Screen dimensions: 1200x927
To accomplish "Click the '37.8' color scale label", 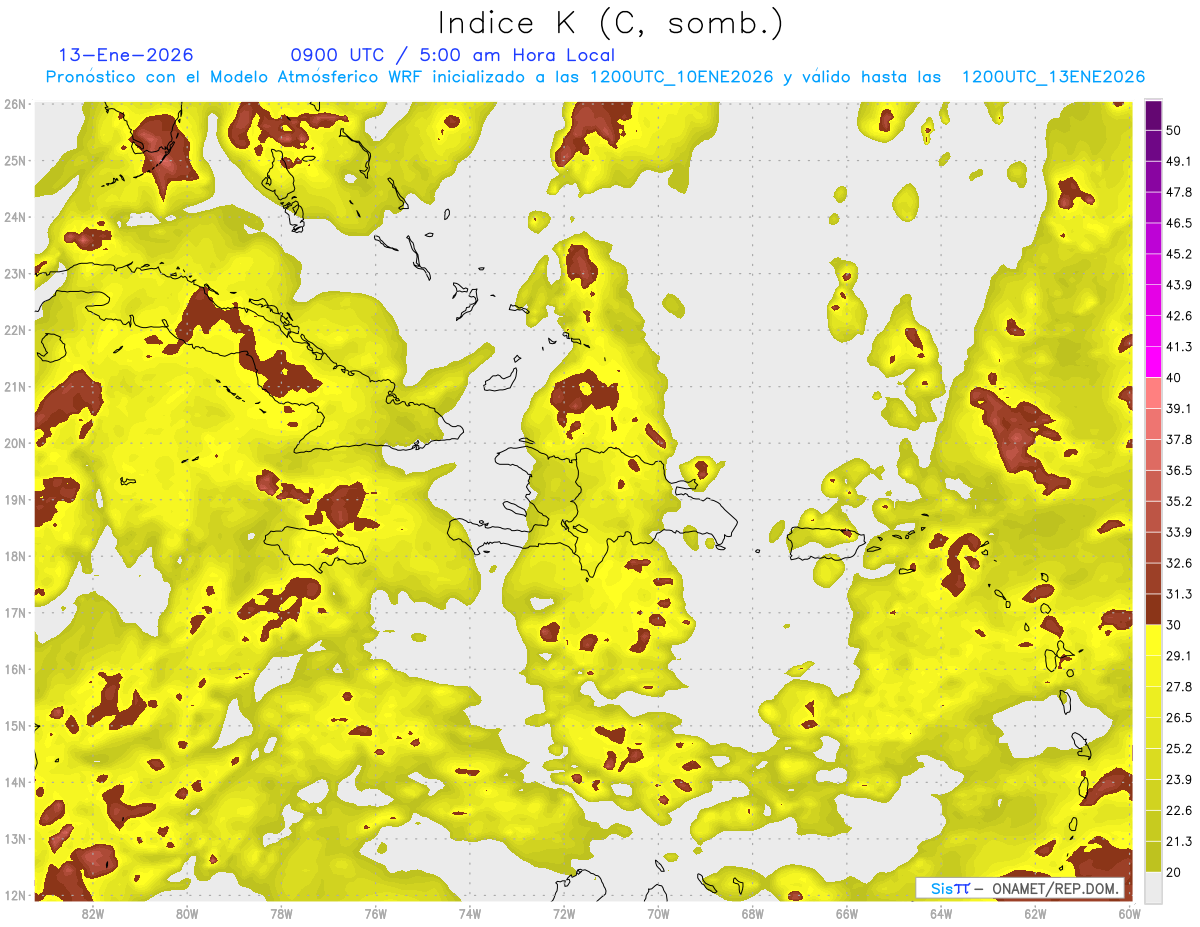I will (1178, 439).
